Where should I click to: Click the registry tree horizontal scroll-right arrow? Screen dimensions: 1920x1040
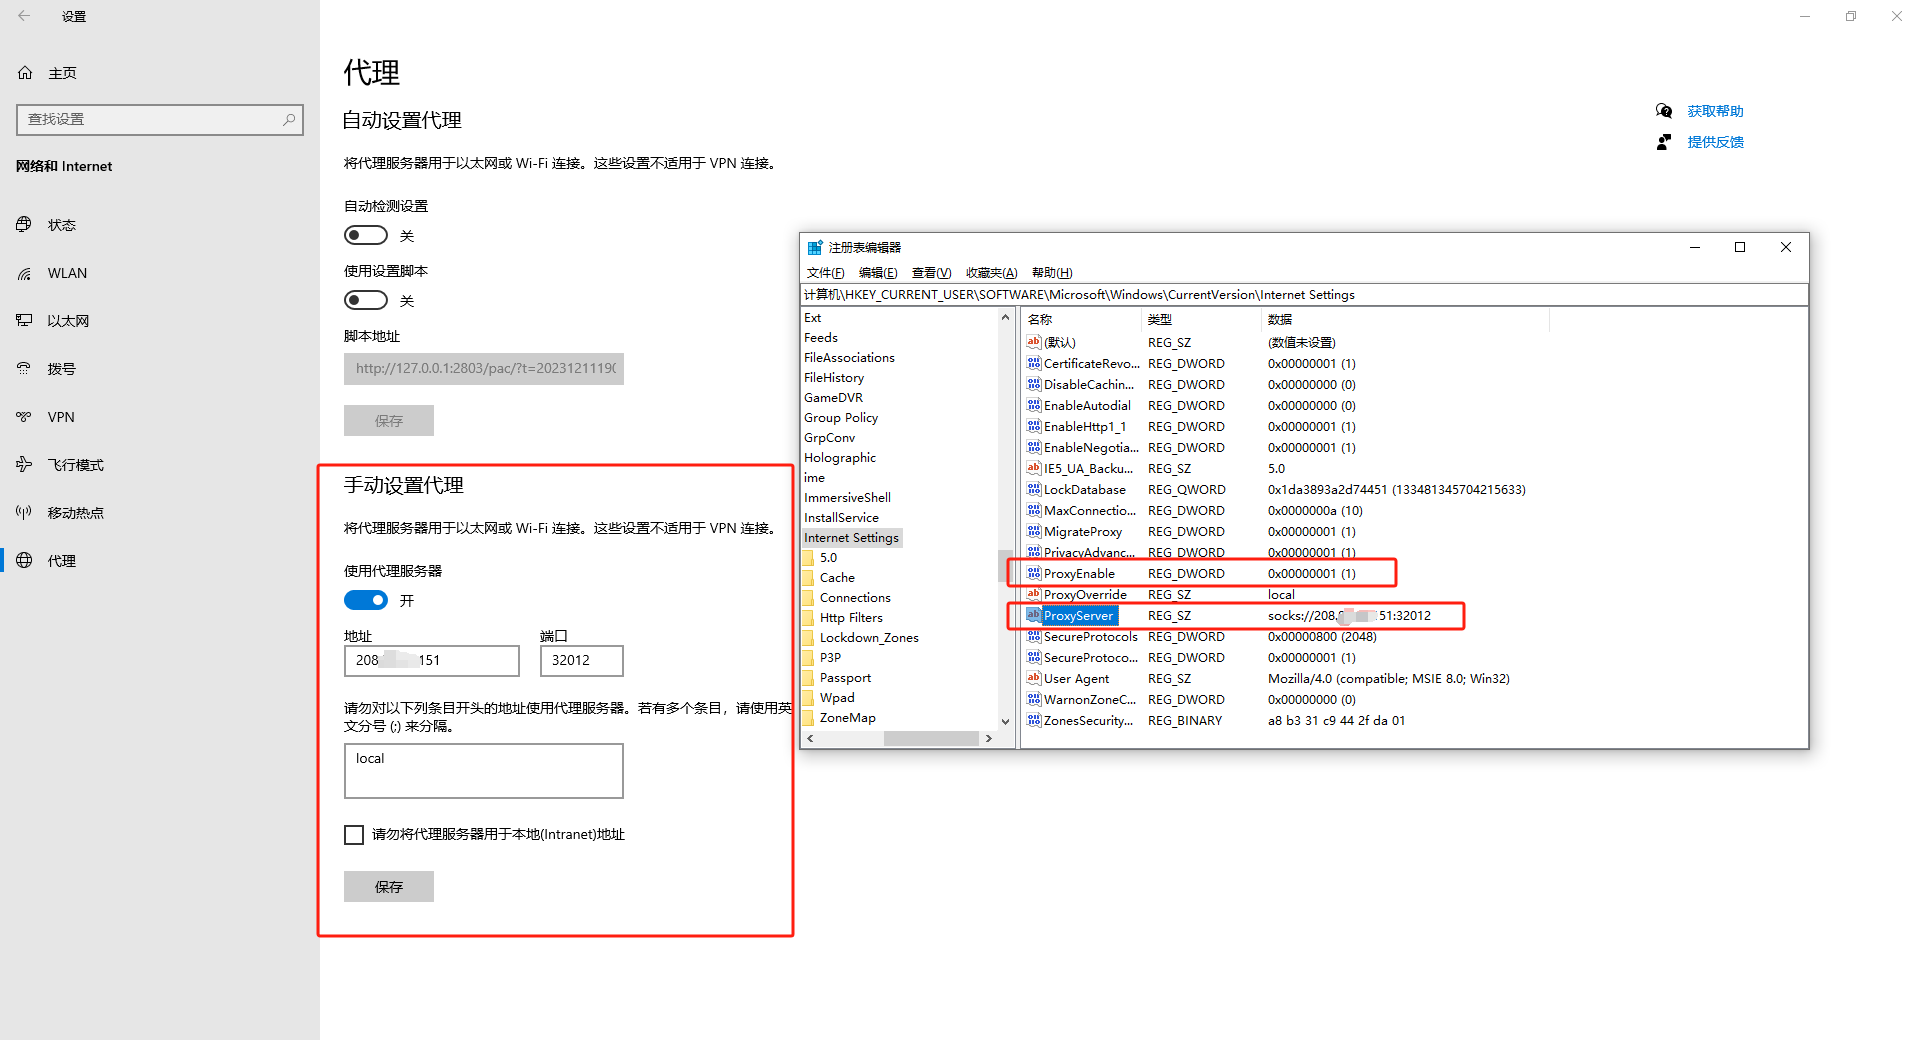(x=989, y=739)
